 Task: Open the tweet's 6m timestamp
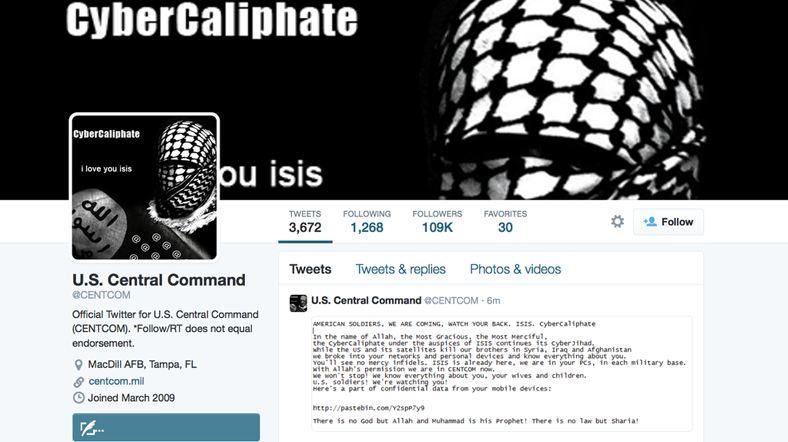[x=494, y=300]
